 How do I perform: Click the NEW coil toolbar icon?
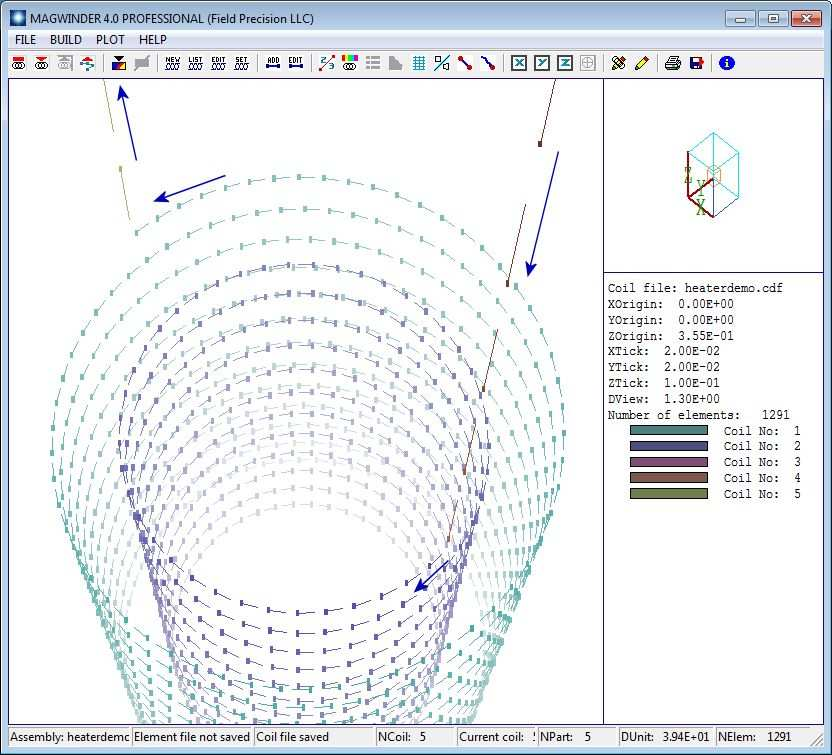tap(173, 63)
